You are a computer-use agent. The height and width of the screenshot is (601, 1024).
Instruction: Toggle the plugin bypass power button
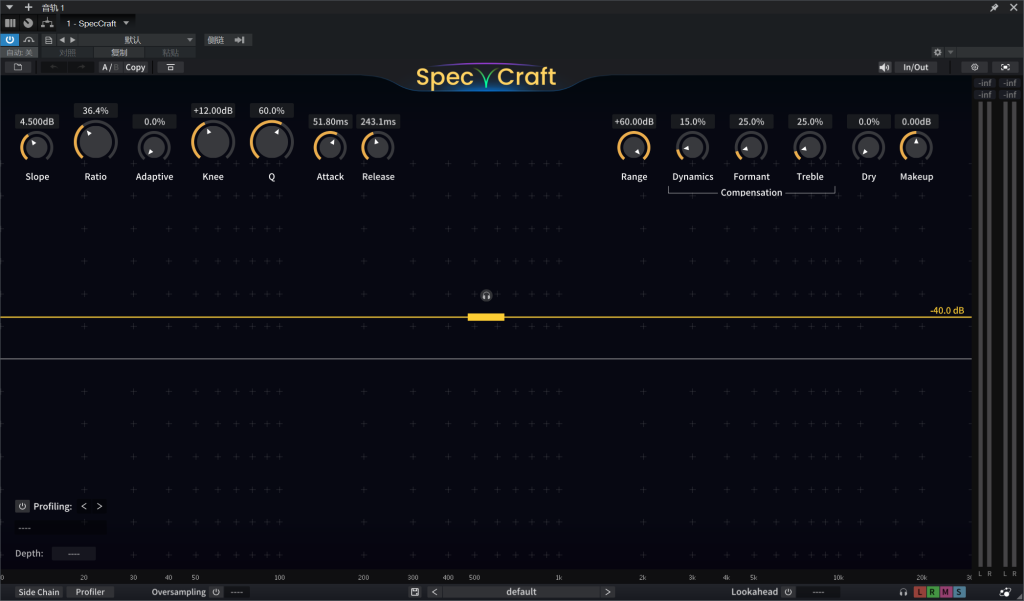pos(10,40)
